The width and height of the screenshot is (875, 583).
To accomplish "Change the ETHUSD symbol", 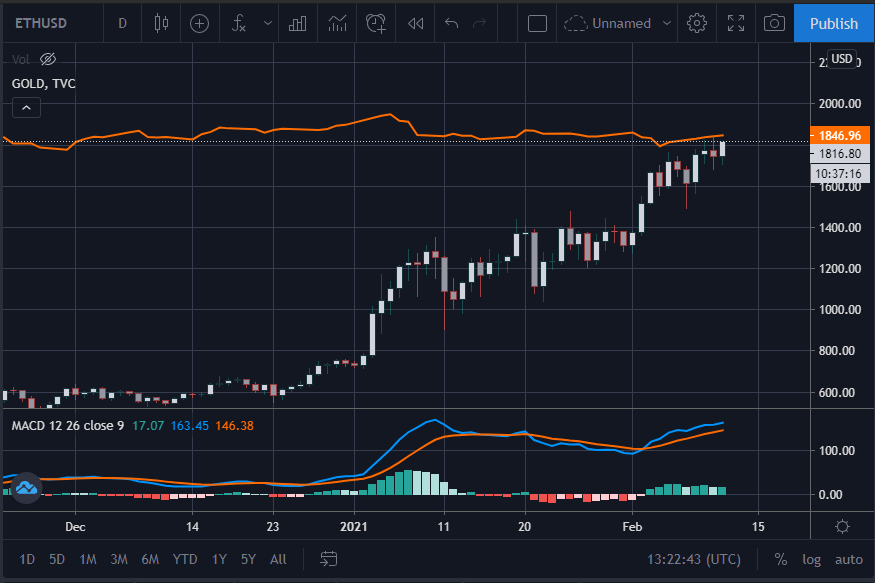I will click(x=41, y=23).
